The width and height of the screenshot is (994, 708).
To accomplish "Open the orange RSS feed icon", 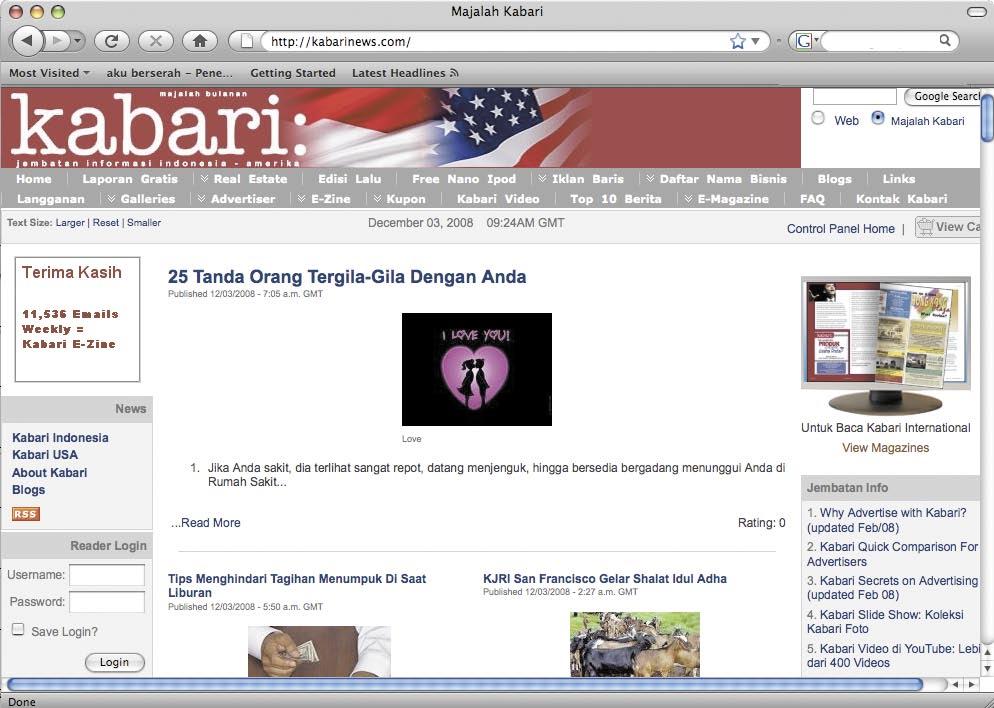I will (x=25, y=514).
